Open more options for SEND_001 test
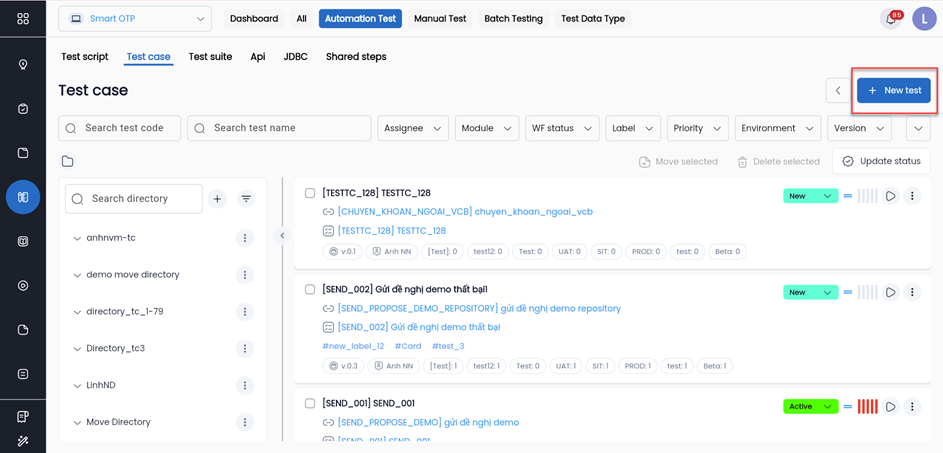Image resolution: width=943 pixels, height=453 pixels. tap(912, 407)
